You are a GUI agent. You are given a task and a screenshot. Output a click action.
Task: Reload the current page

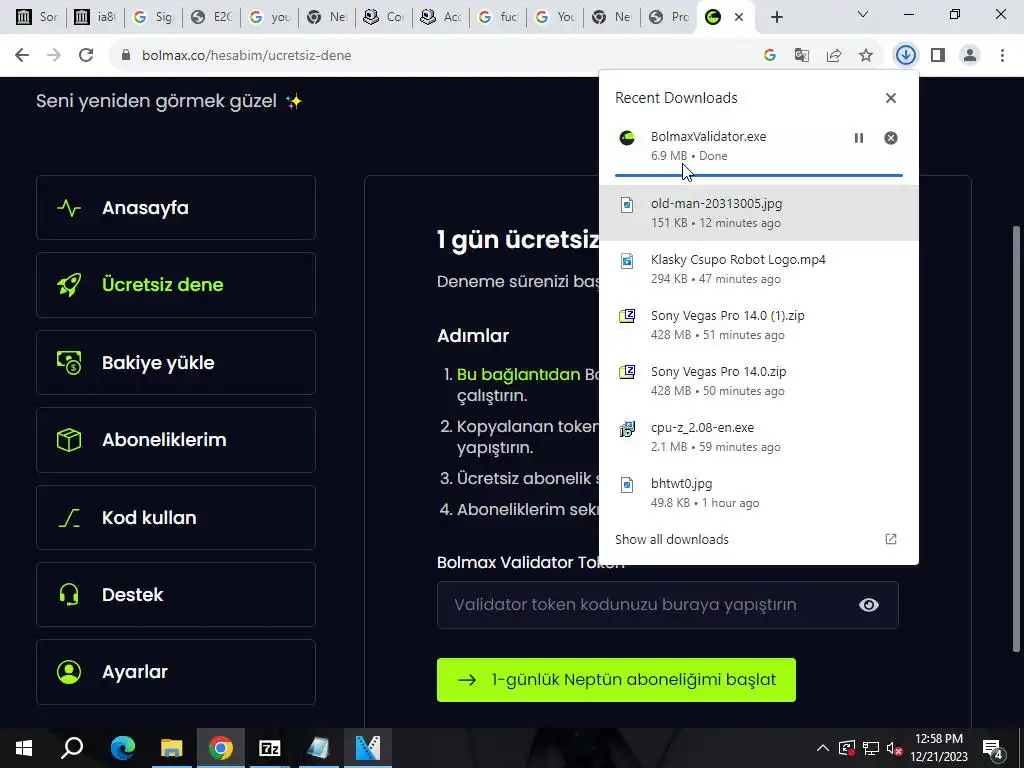86,56
